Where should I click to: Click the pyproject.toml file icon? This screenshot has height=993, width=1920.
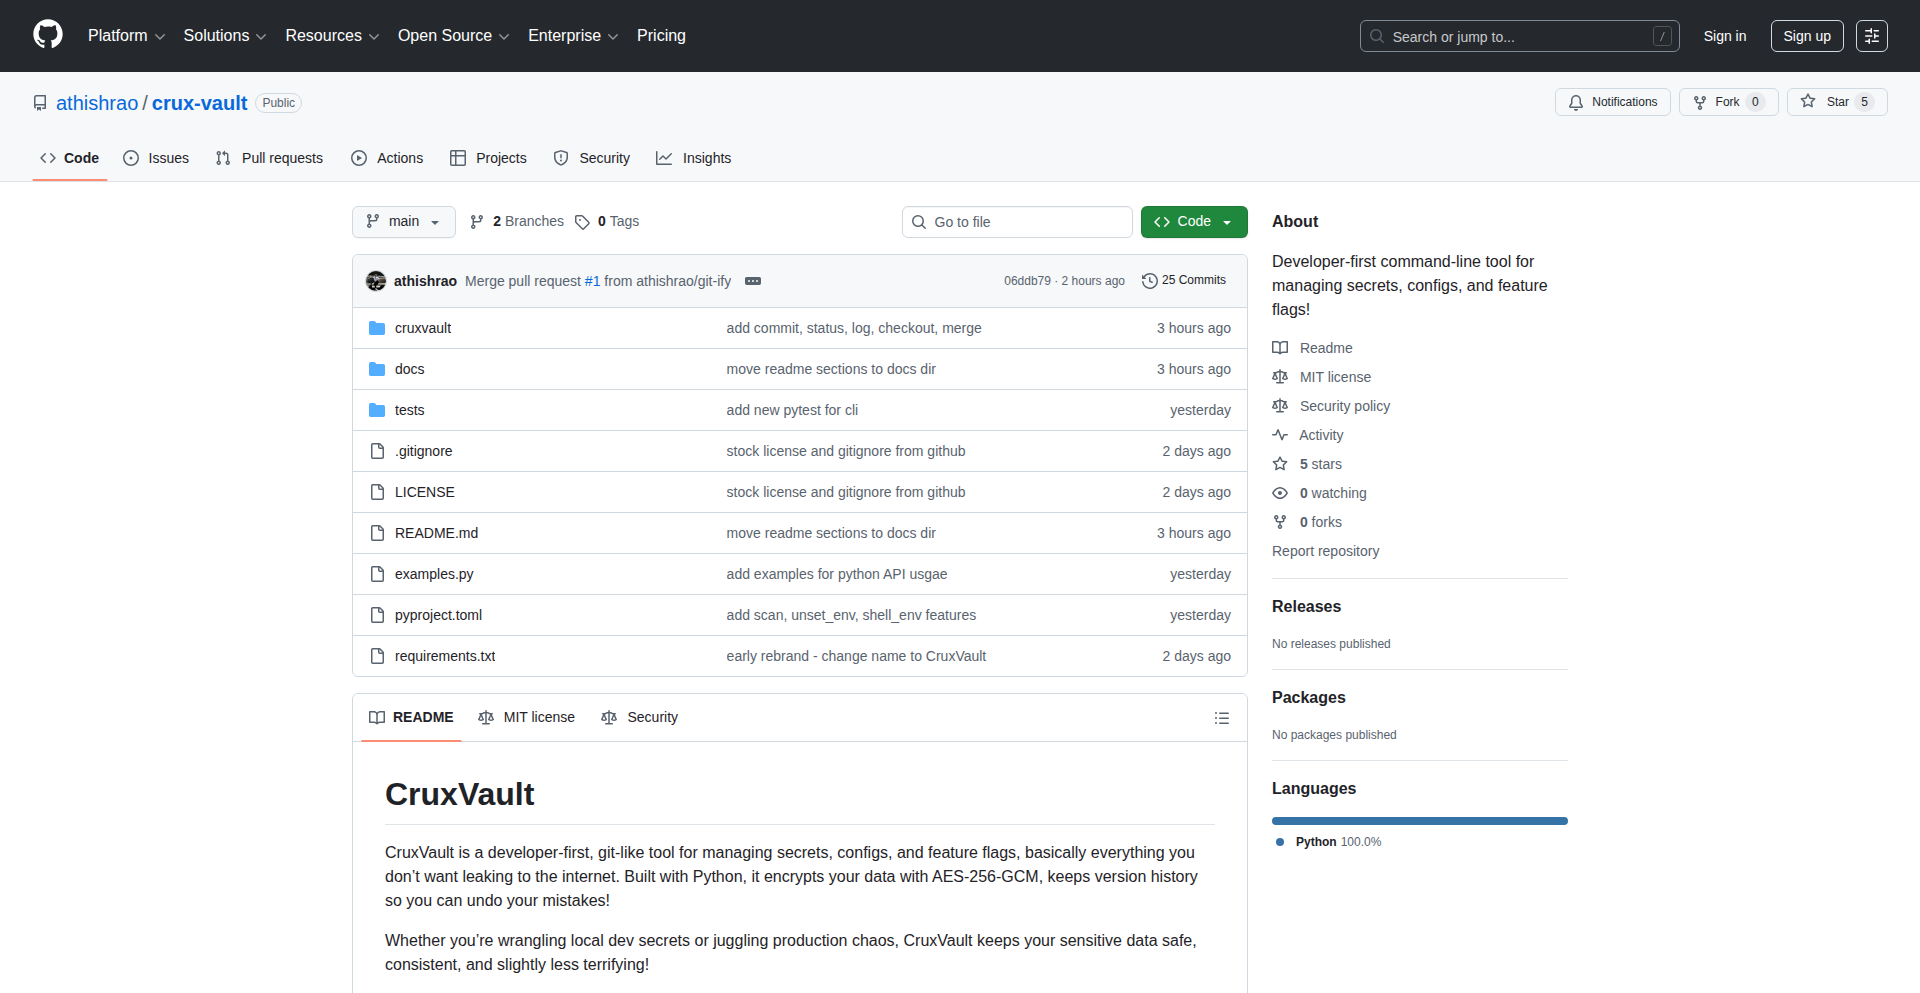click(x=377, y=615)
